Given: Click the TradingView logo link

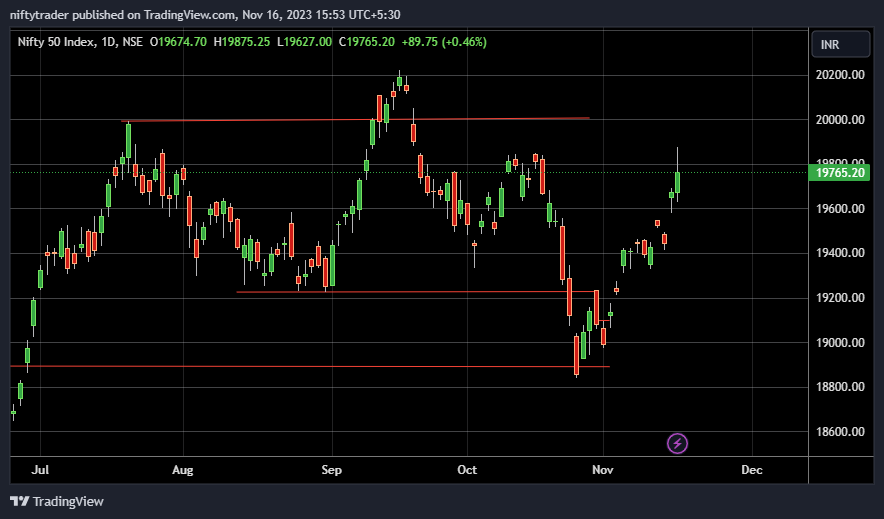Looking at the screenshot, I should pos(57,501).
